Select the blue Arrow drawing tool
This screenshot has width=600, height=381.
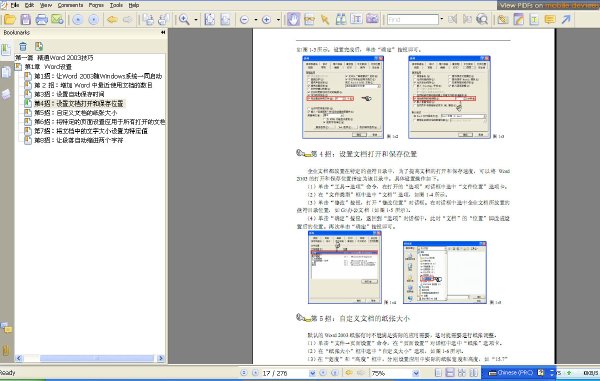(x=566, y=19)
